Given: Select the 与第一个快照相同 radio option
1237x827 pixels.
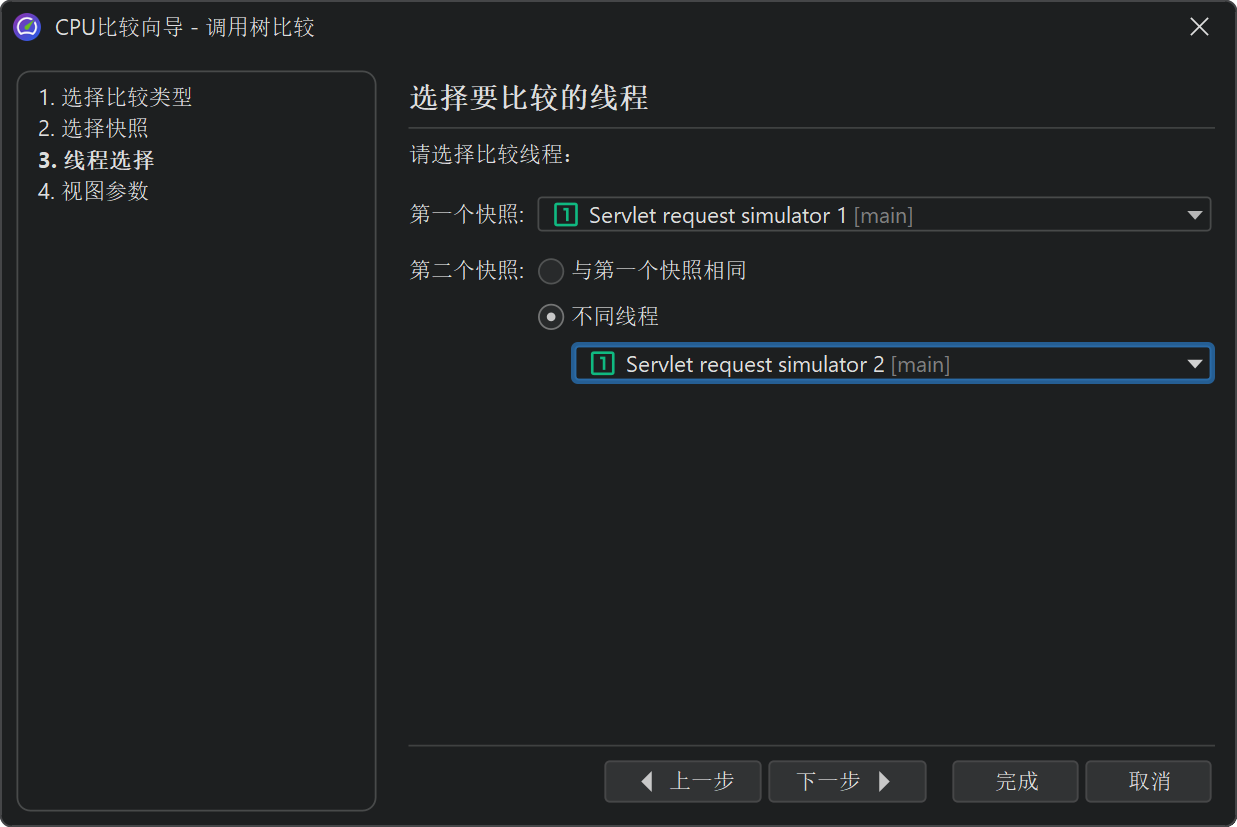Looking at the screenshot, I should click(x=551, y=271).
